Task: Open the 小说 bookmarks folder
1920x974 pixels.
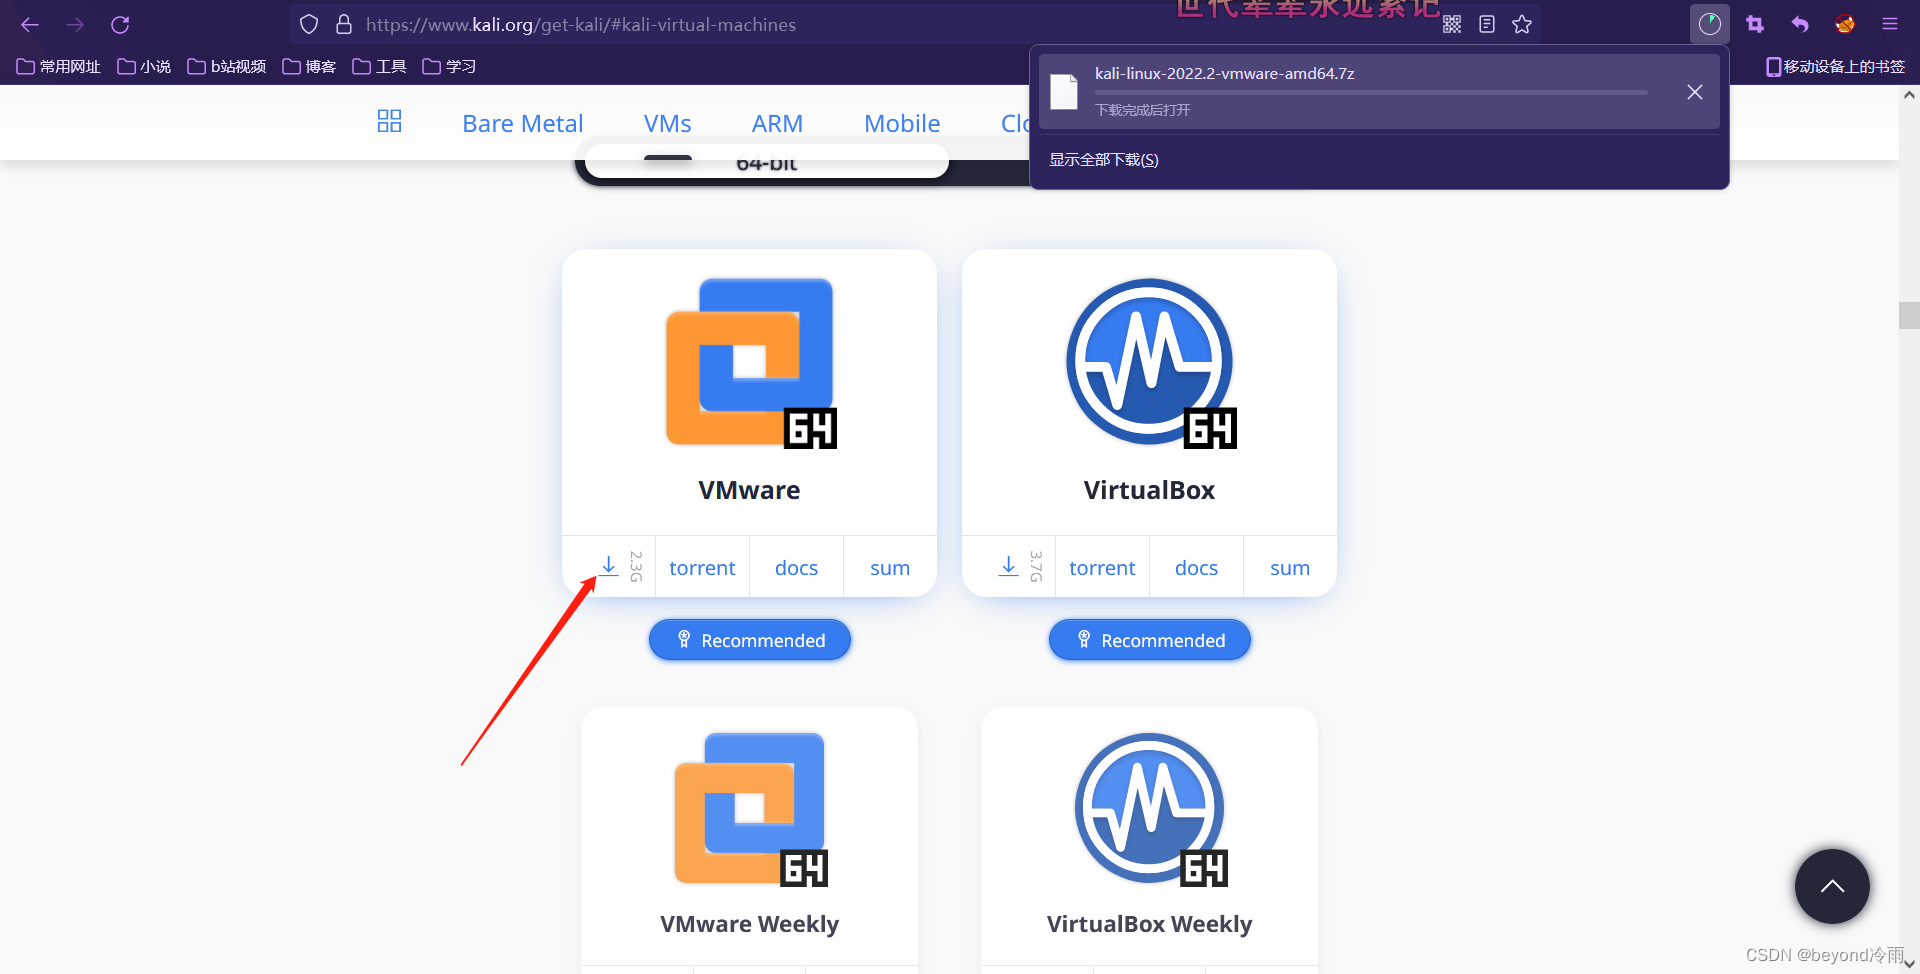Action: [144, 67]
